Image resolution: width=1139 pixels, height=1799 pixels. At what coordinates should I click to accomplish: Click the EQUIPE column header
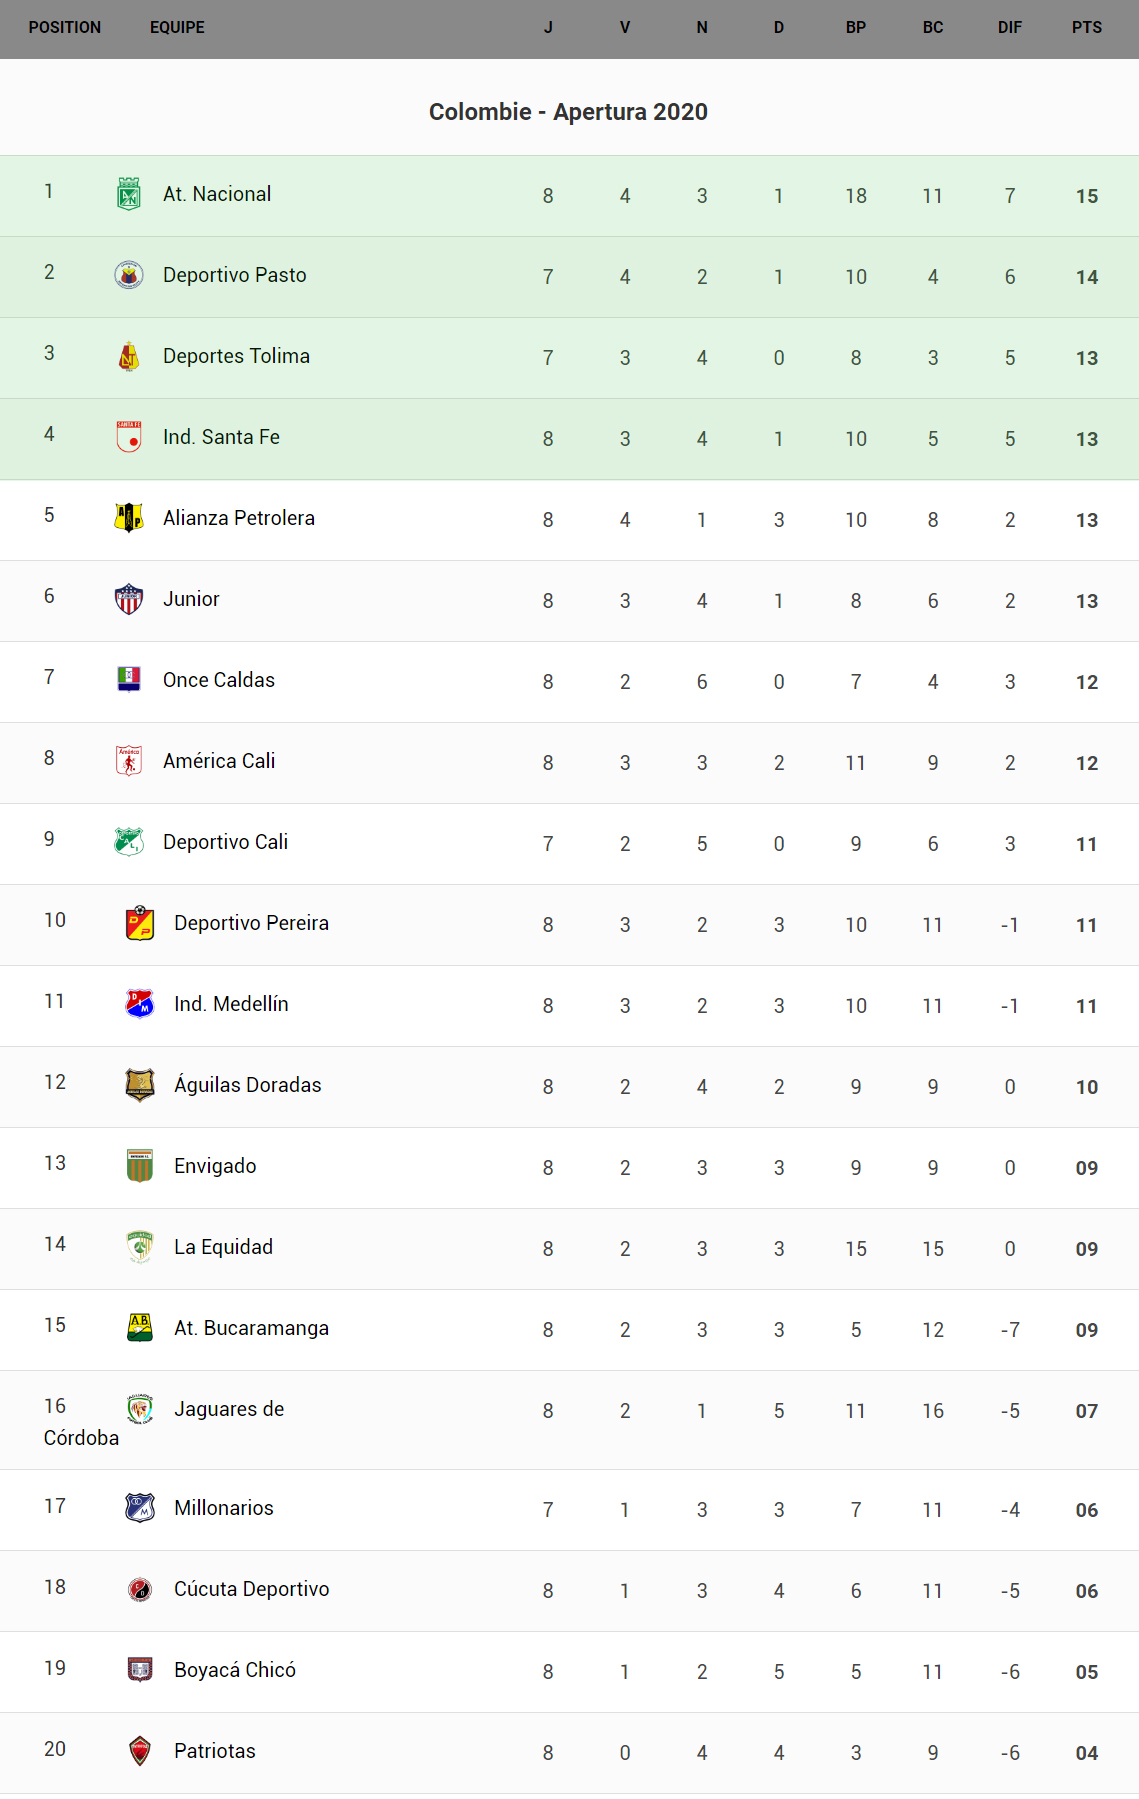coord(177,28)
